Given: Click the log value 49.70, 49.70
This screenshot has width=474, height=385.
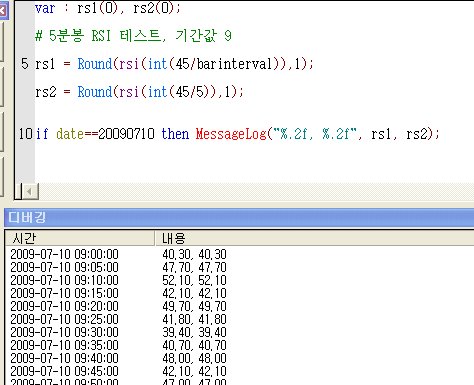Looking at the screenshot, I should 194,306.
